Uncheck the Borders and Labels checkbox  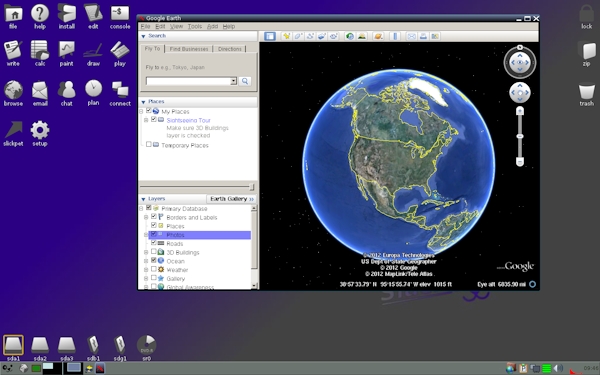tap(154, 217)
